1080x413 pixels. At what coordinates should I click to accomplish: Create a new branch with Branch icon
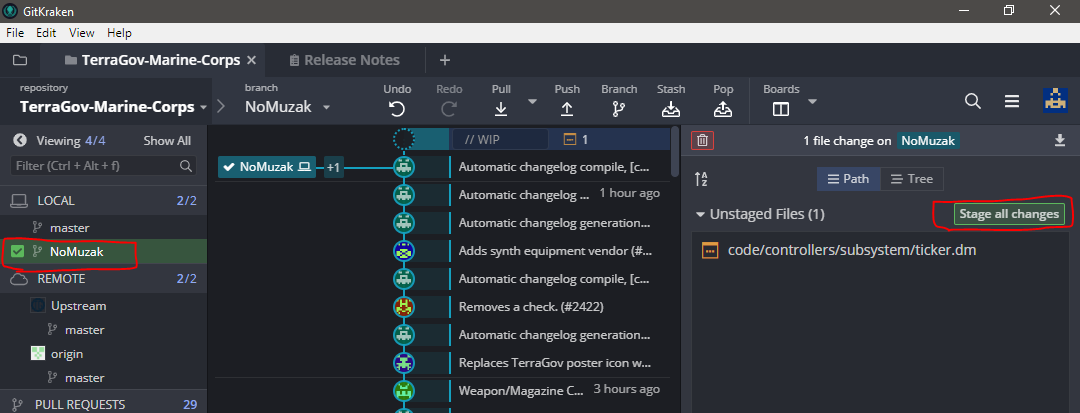(619, 109)
